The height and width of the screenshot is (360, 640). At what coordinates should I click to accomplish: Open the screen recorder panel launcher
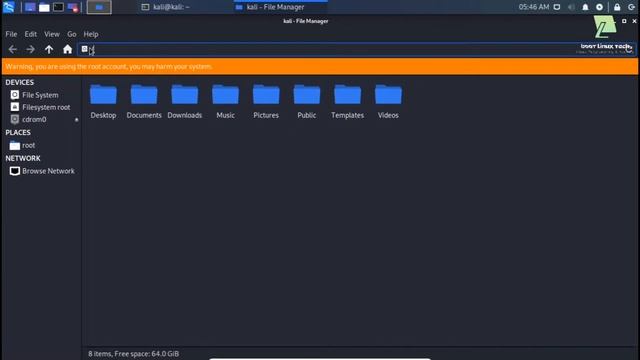(x=73, y=7)
